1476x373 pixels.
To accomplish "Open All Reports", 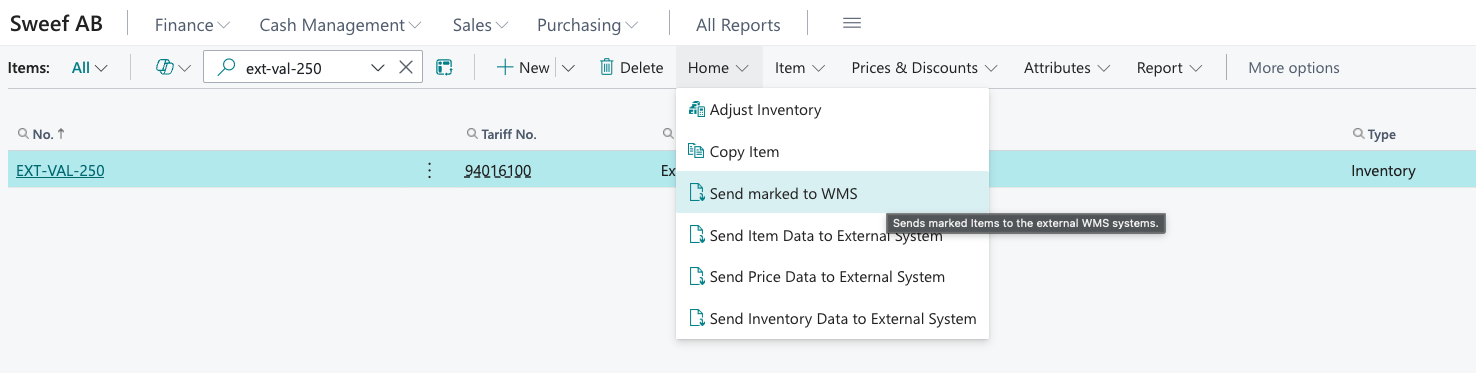I will (738, 24).
